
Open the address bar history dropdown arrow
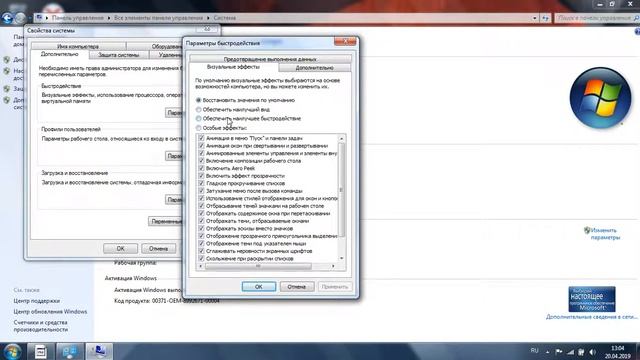point(535,18)
